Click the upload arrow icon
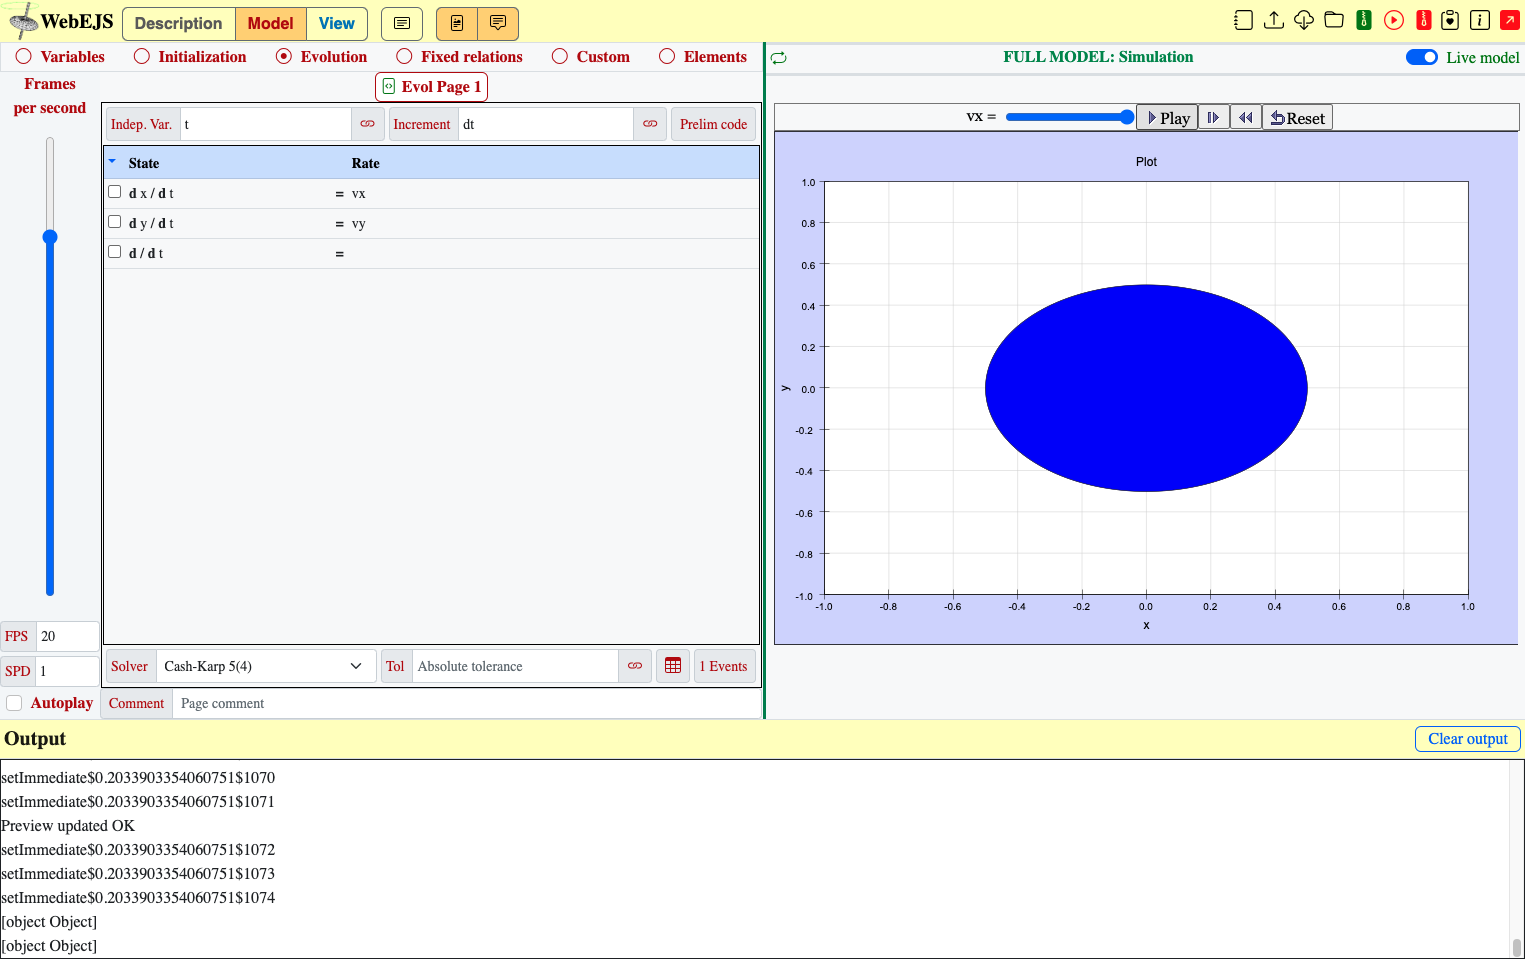 [x=1274, y=20]
